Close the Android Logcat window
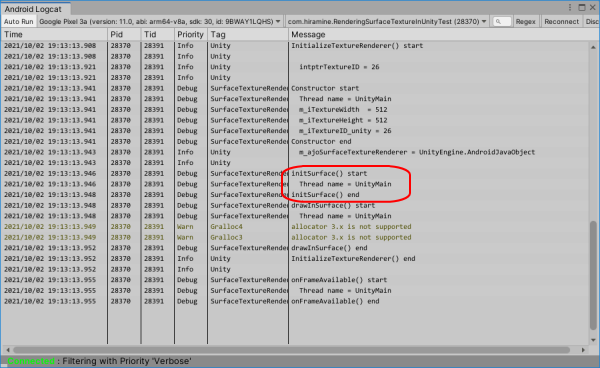The image size is (600, 368). tap(593, 7)
